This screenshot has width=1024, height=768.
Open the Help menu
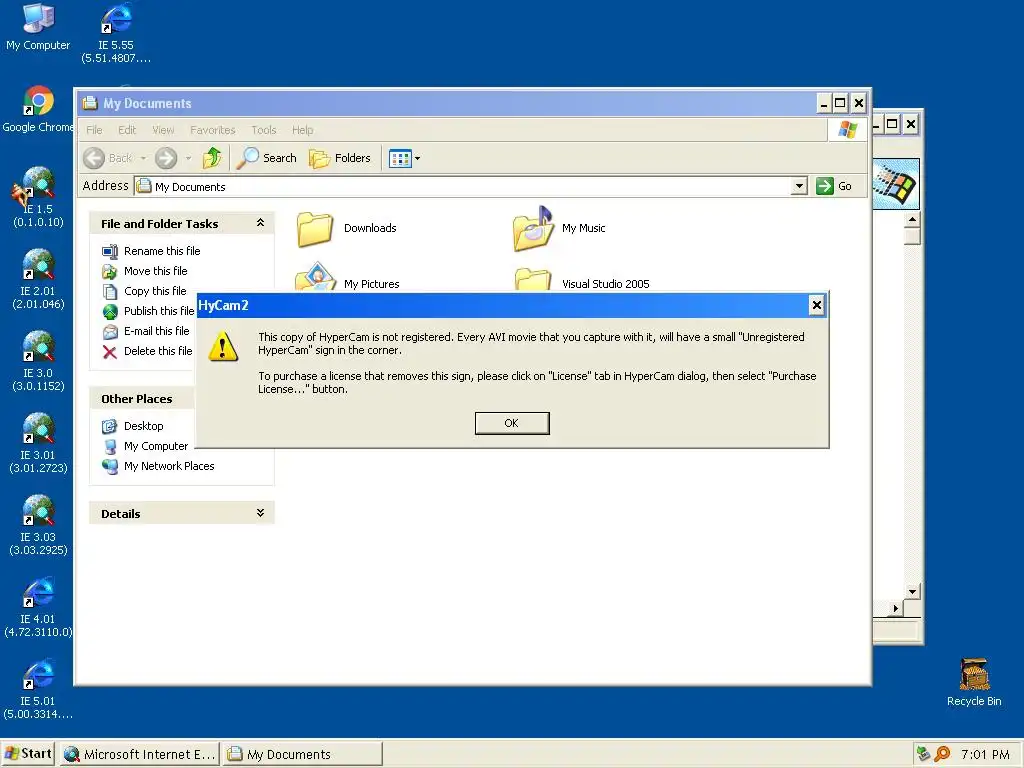[302, 130]
